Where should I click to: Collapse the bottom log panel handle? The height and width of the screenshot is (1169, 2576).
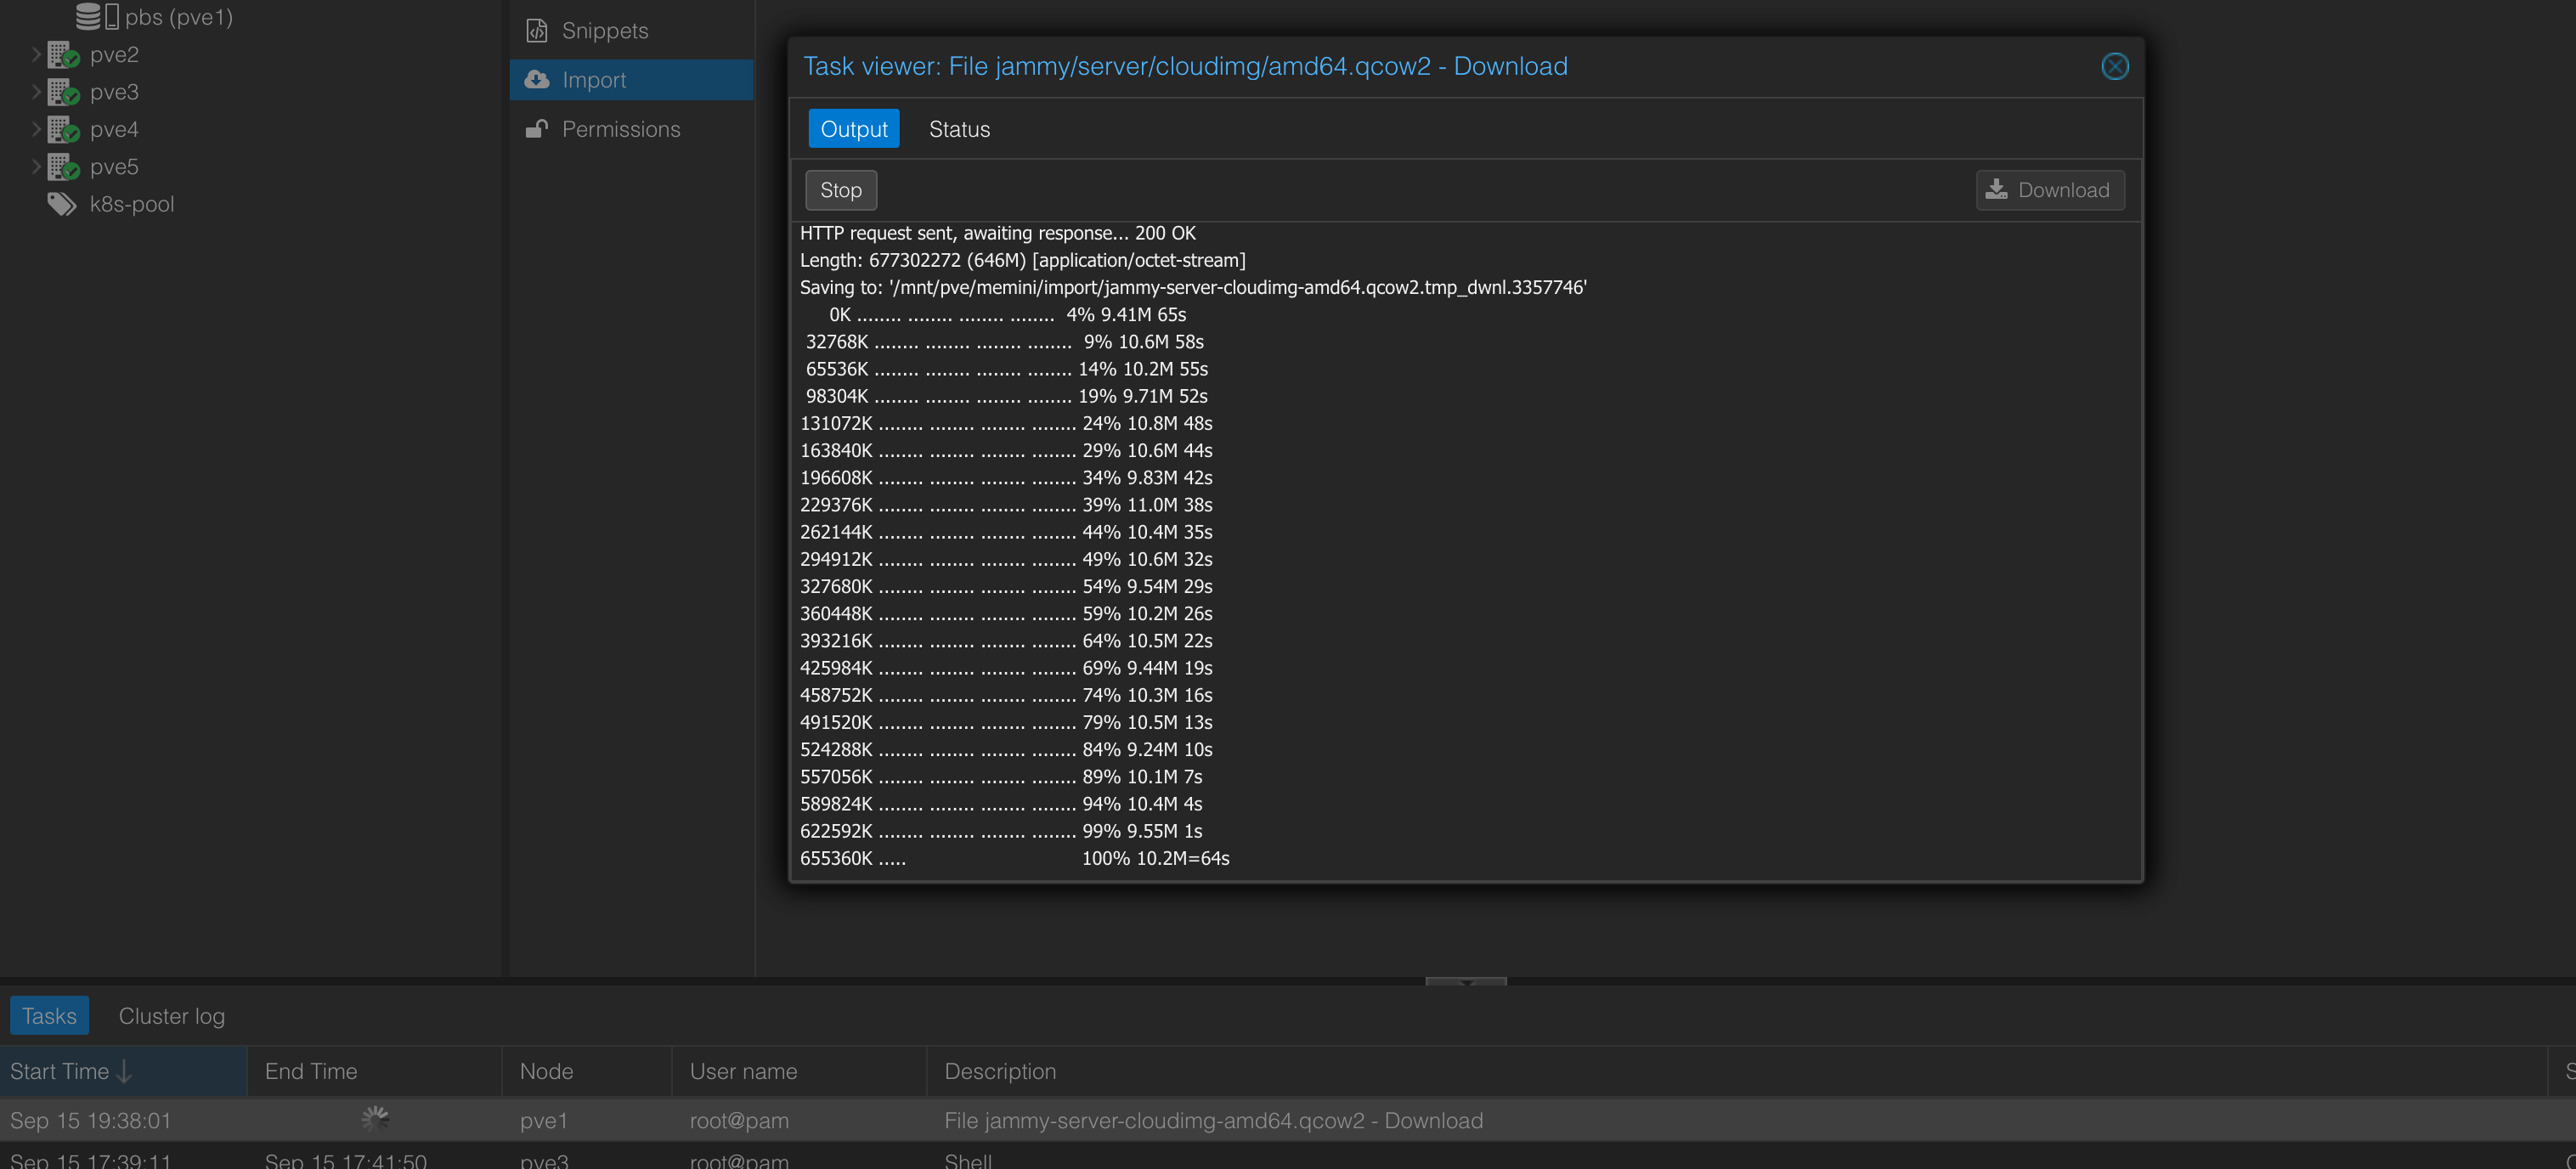(1465, 982)
